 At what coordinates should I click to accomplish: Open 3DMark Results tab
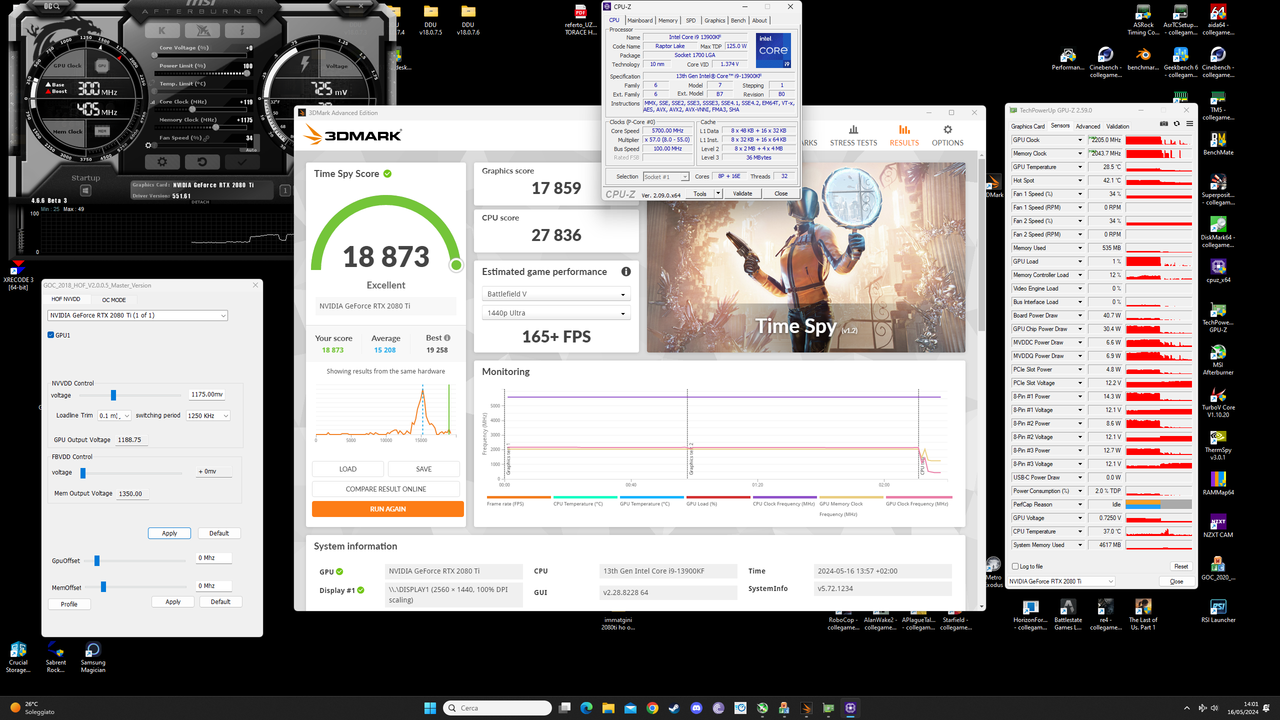point(904,135)
